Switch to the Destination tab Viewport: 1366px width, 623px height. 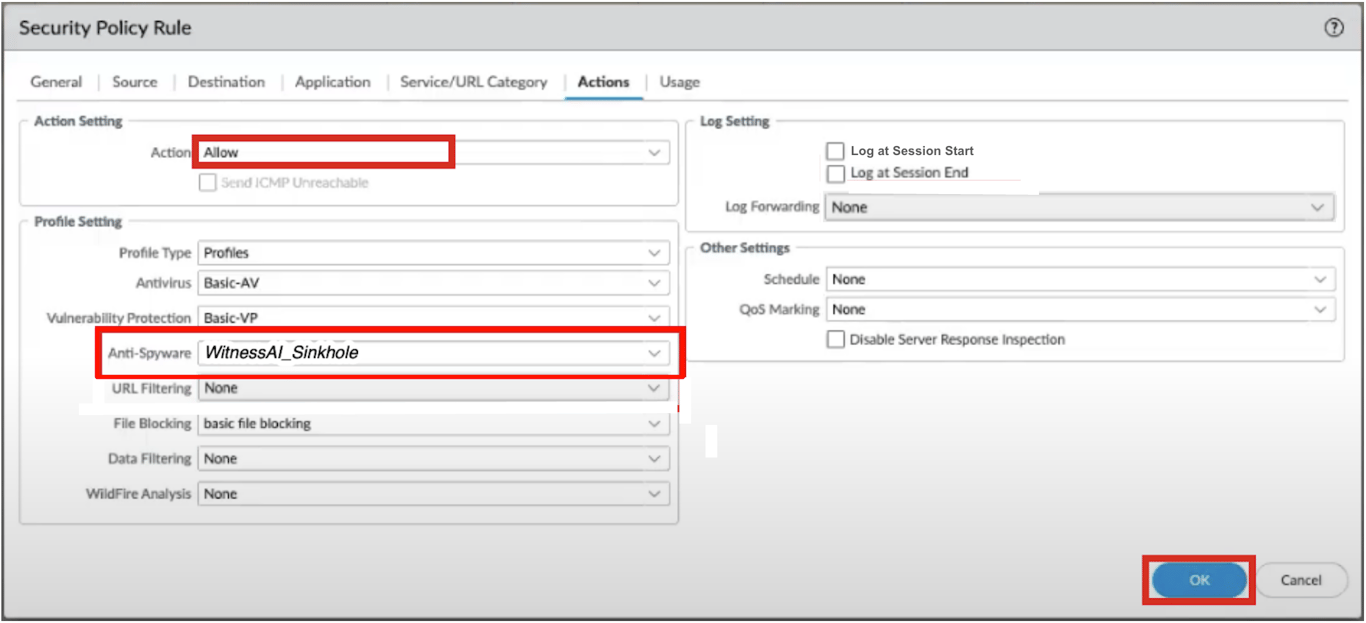226,82
